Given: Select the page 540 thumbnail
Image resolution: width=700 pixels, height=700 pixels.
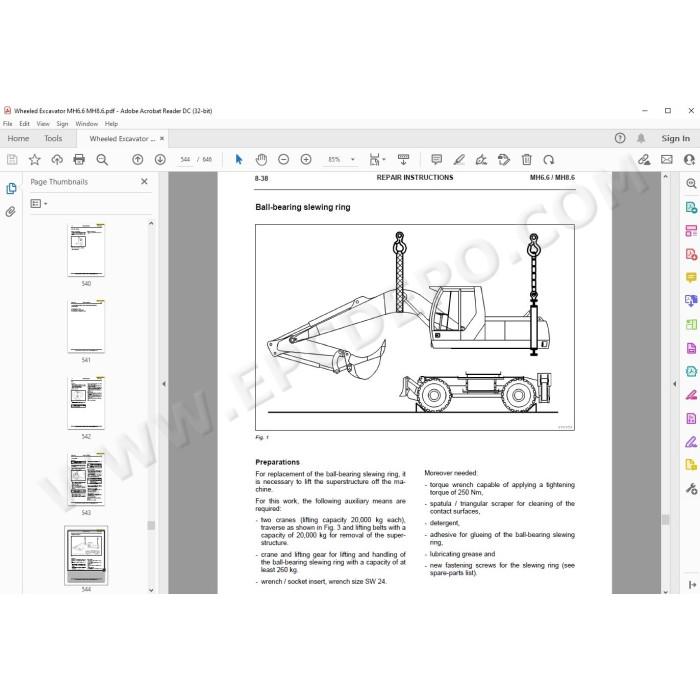Looking at the screenshot, I should pyautogui.click(x=86, y=250).
